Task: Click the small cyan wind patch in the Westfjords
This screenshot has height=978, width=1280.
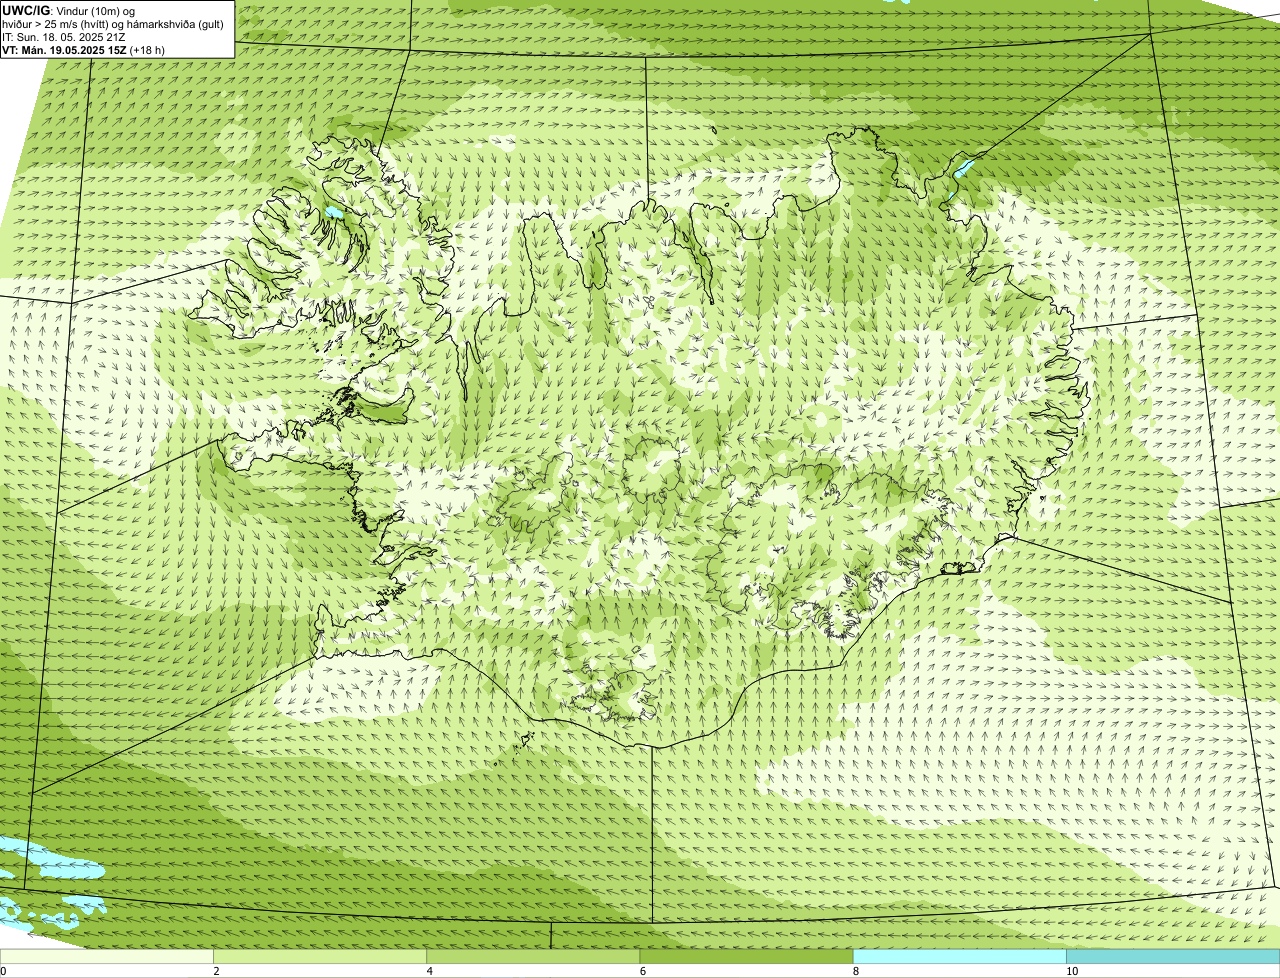Action: pos(333,213)
